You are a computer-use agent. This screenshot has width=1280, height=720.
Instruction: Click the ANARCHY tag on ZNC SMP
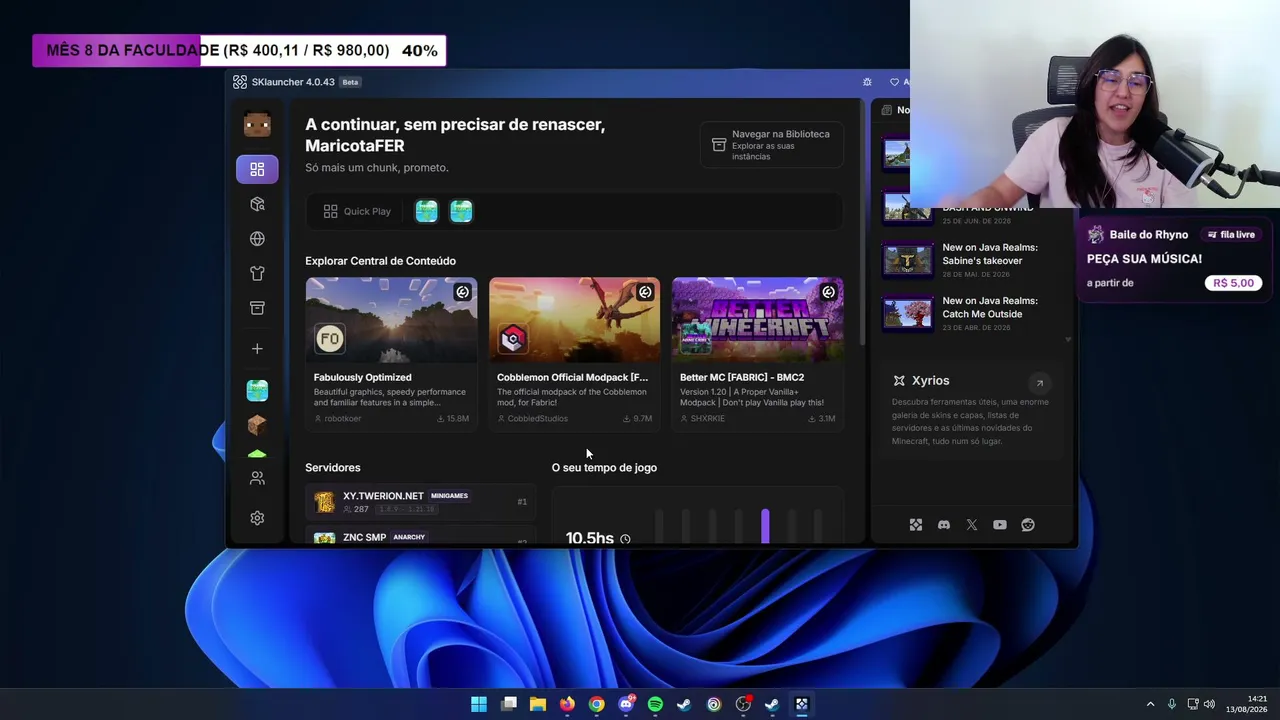(409, 537)
